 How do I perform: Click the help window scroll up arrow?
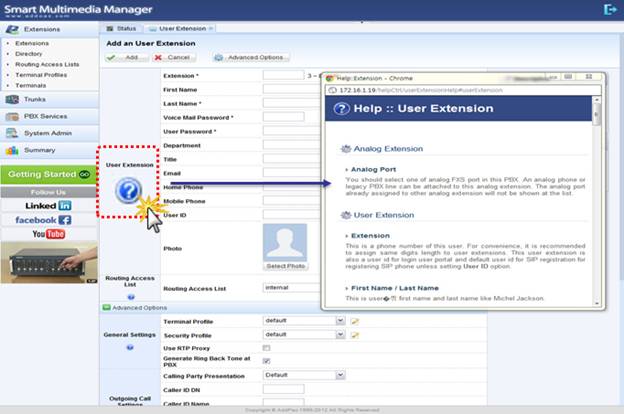597,100
